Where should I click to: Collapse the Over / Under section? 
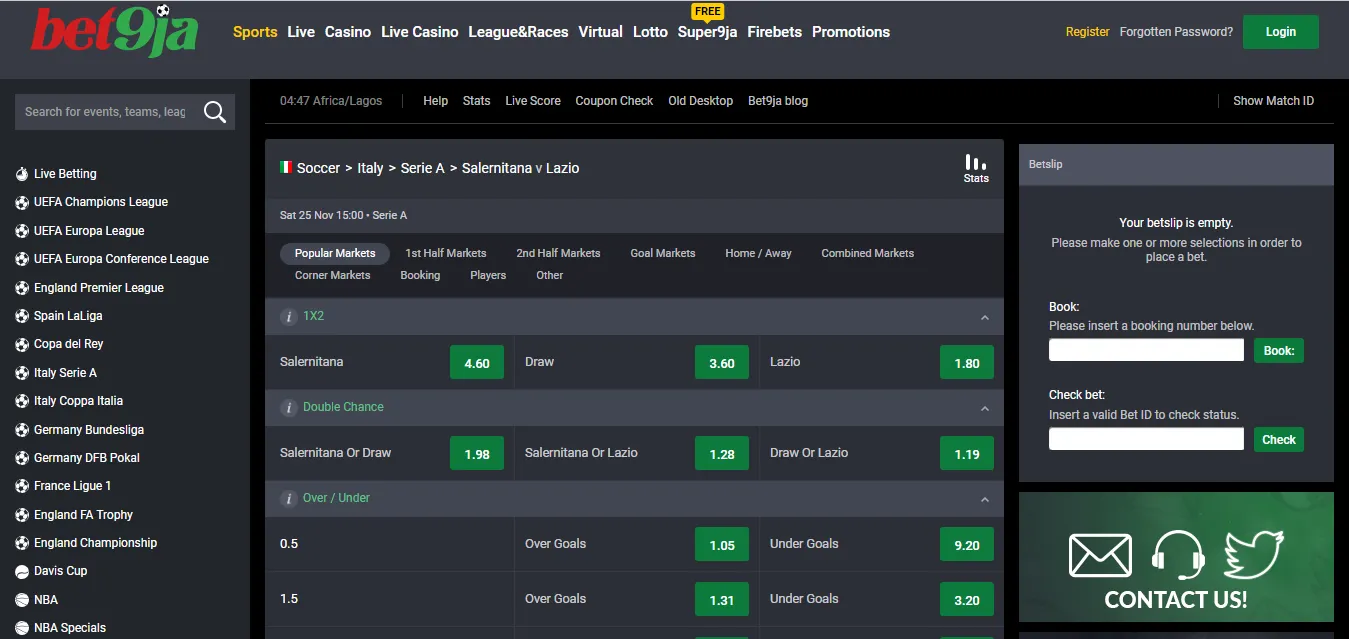click(x=983, y=498)
